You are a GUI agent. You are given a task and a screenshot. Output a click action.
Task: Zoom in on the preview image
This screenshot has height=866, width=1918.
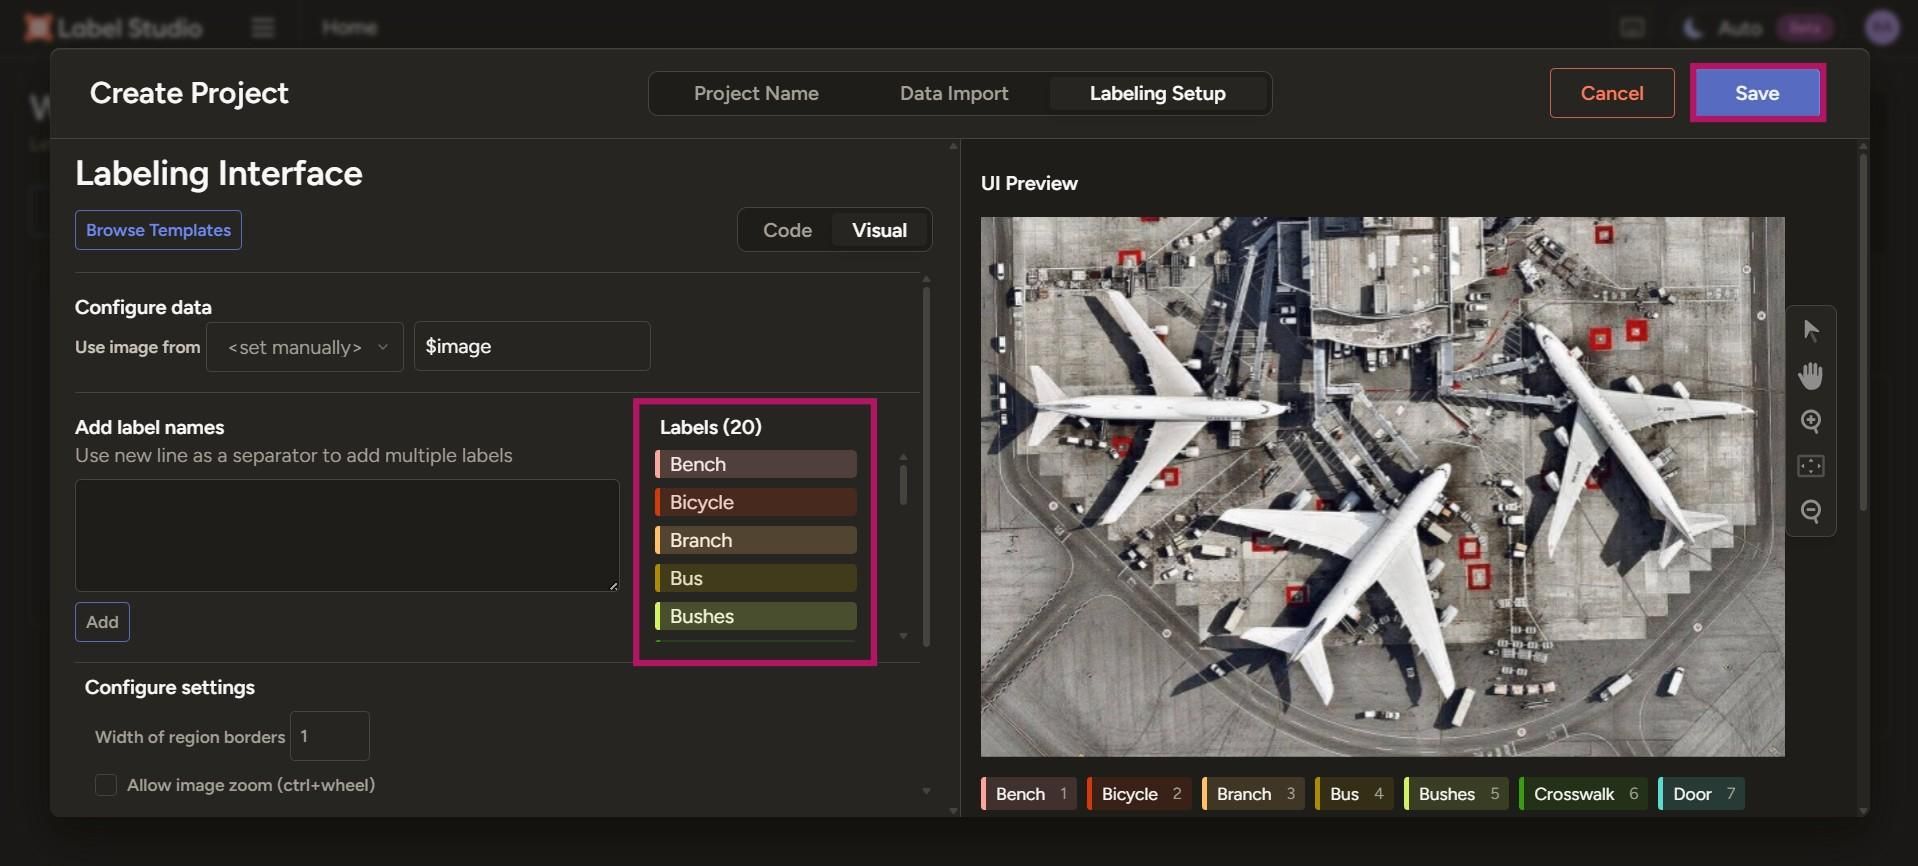click(x=1811, y=421)
